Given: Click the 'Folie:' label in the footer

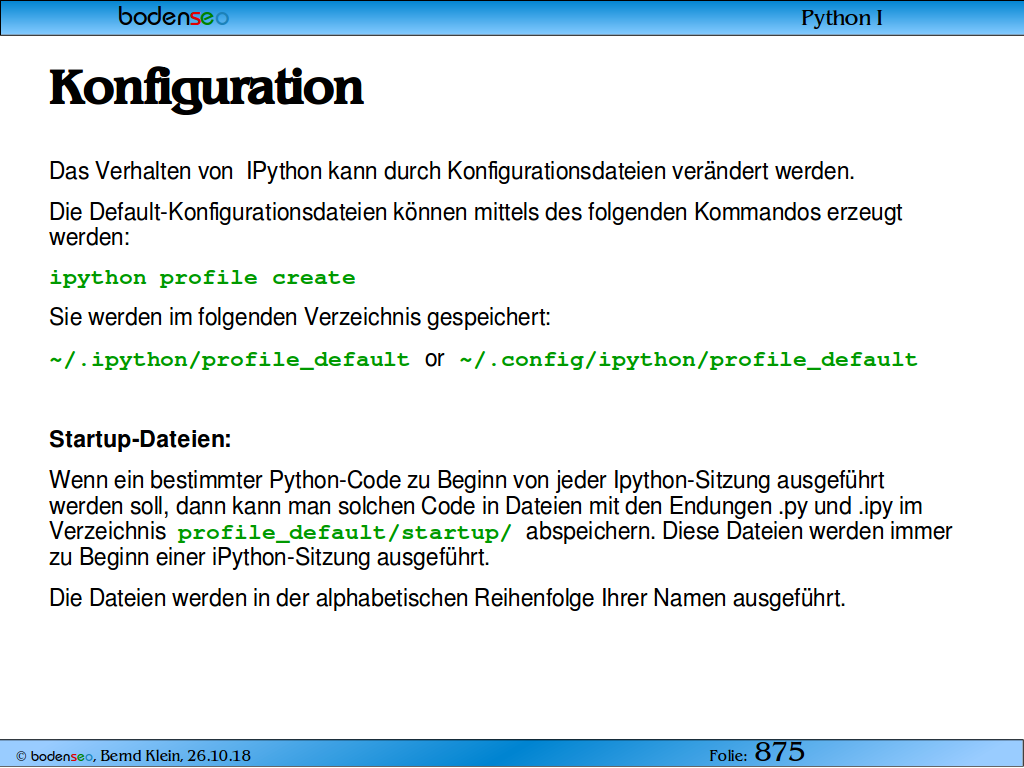Looking at the screenshot, I should click(728, 756).
